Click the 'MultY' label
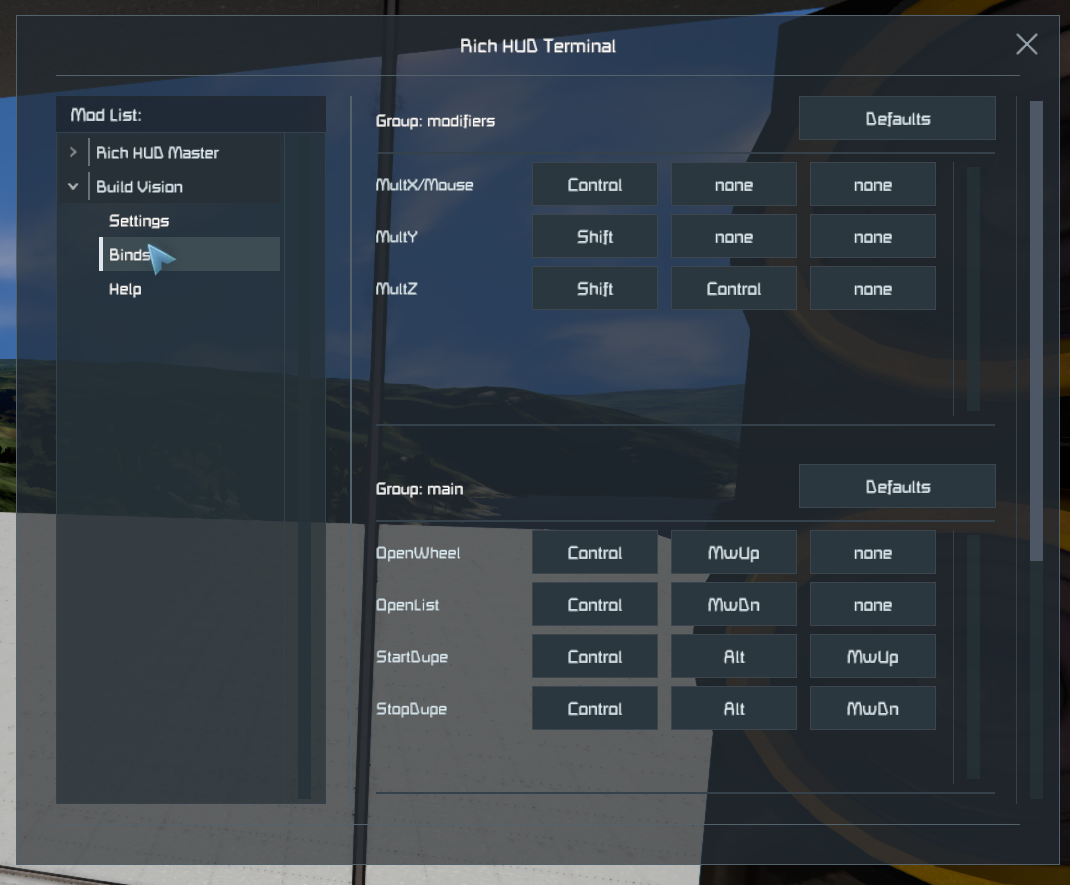The image size is (1070, 885). click(x=396, y=236)
